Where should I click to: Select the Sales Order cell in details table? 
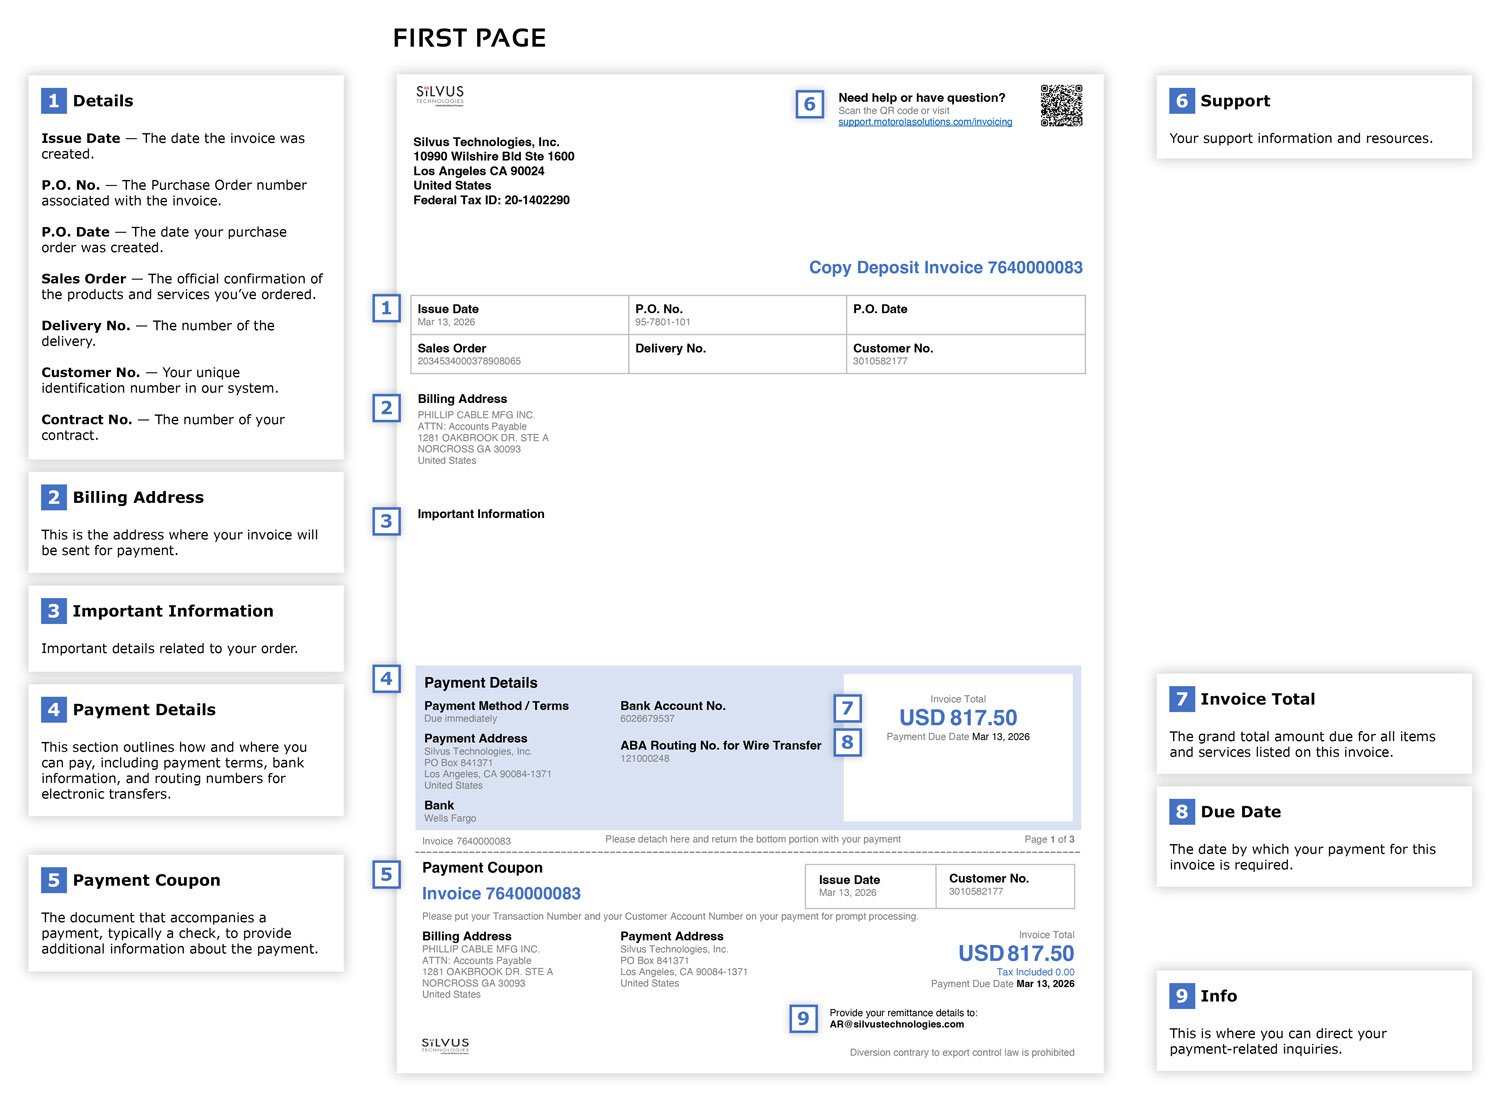pyautogui.click(x=519, y=354)
